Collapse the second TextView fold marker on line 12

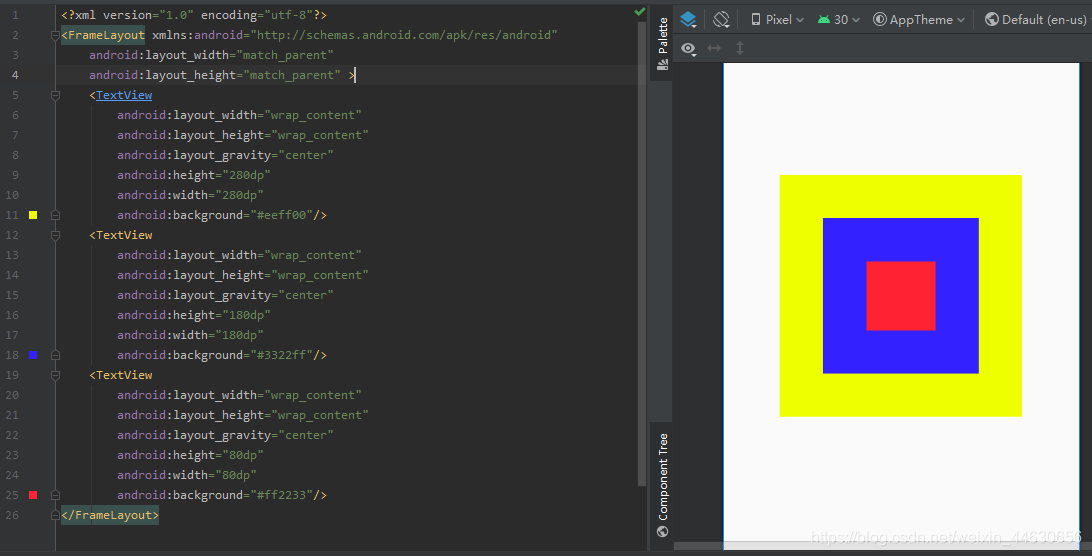[55, 235]
